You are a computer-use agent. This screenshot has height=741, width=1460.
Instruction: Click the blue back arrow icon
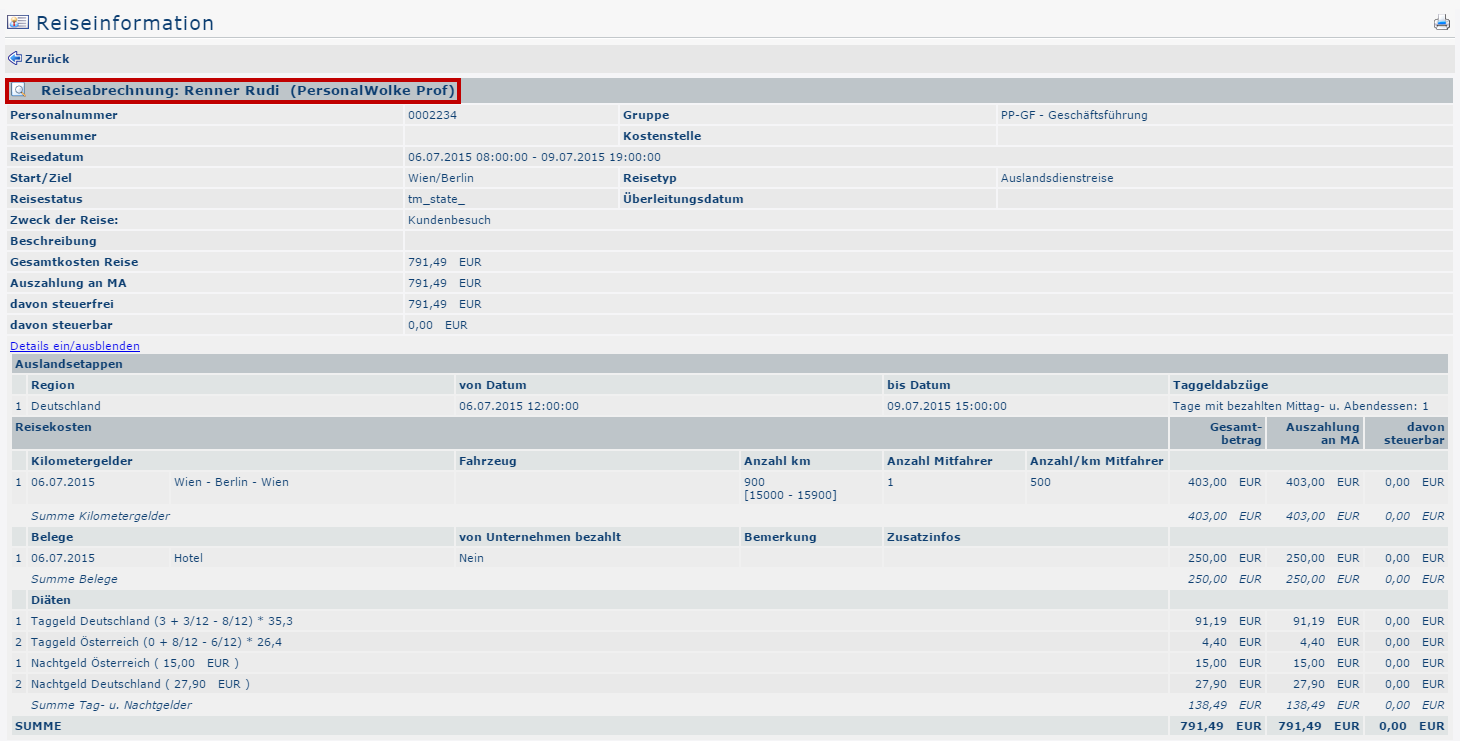pos(14,59)
